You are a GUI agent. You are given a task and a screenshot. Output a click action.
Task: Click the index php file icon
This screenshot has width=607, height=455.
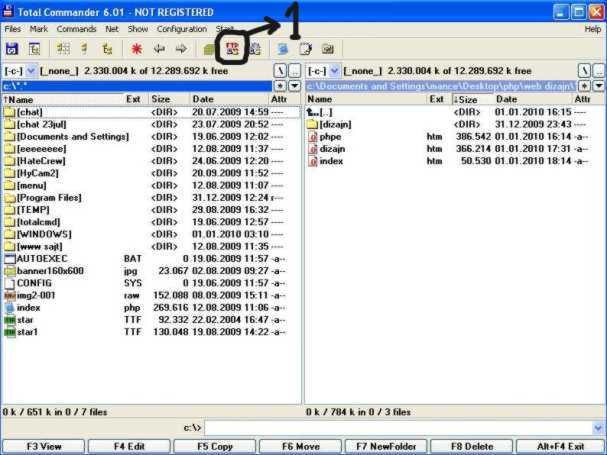coord(10,308)
